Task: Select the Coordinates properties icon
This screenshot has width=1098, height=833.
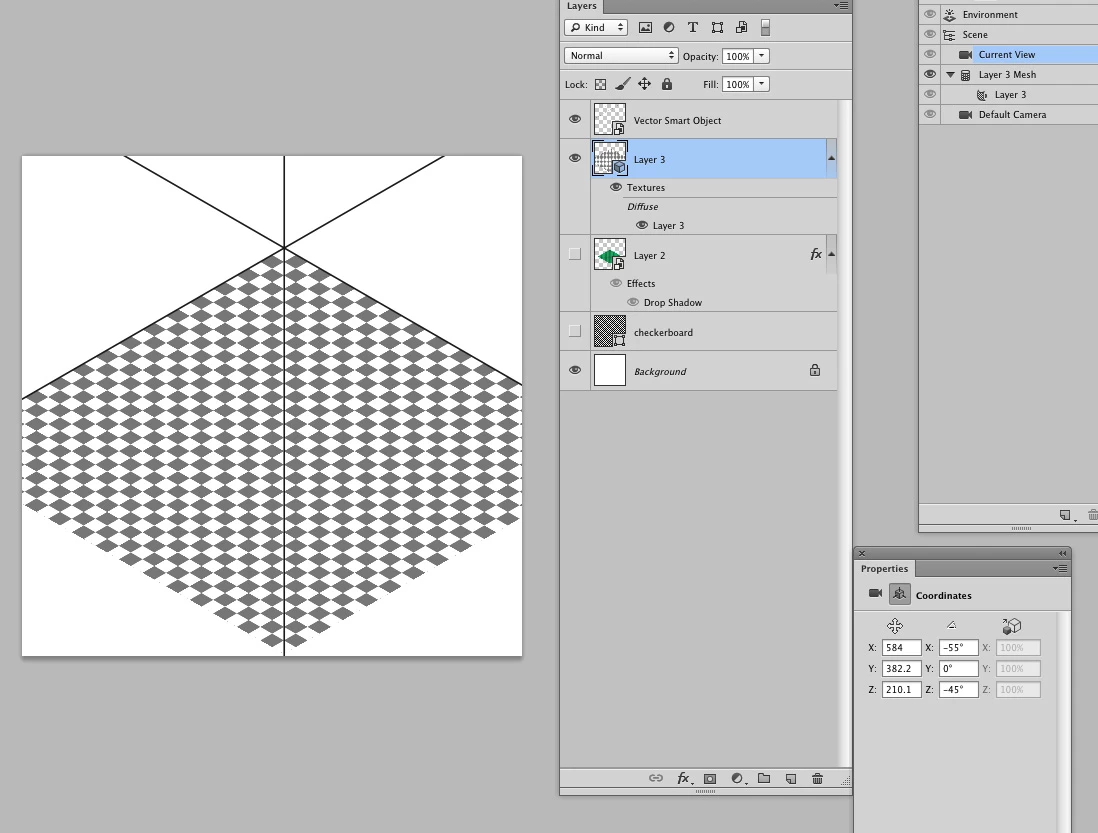Action: tap(900, 594)
